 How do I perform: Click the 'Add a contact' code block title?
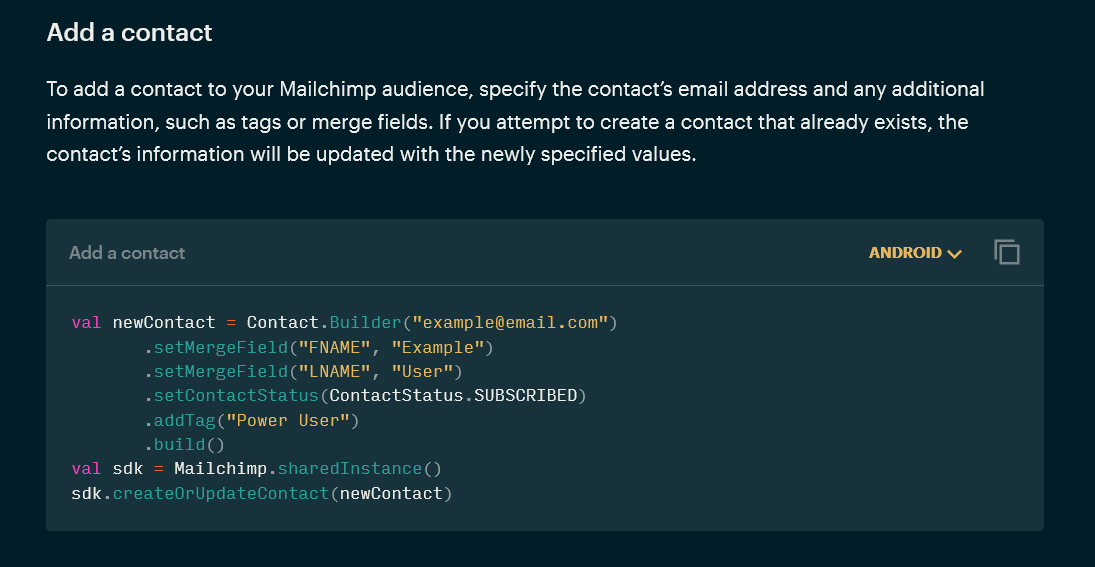[x=127, y=253]
